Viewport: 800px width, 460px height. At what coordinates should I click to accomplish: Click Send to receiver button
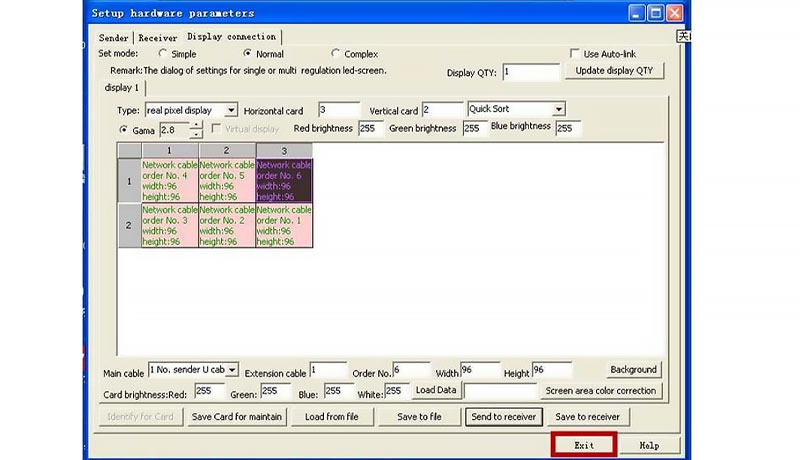tap(504, 417)
